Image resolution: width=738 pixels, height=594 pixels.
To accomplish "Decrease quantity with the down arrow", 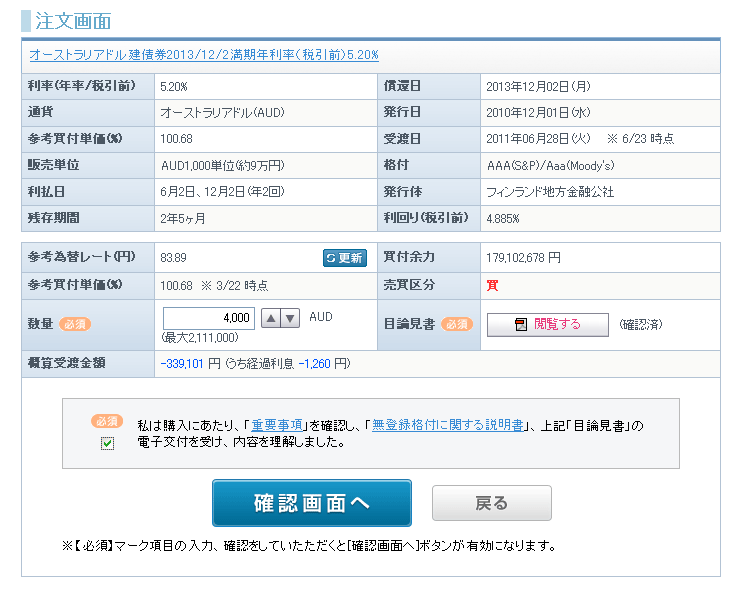I will click(x=290, y=318).
